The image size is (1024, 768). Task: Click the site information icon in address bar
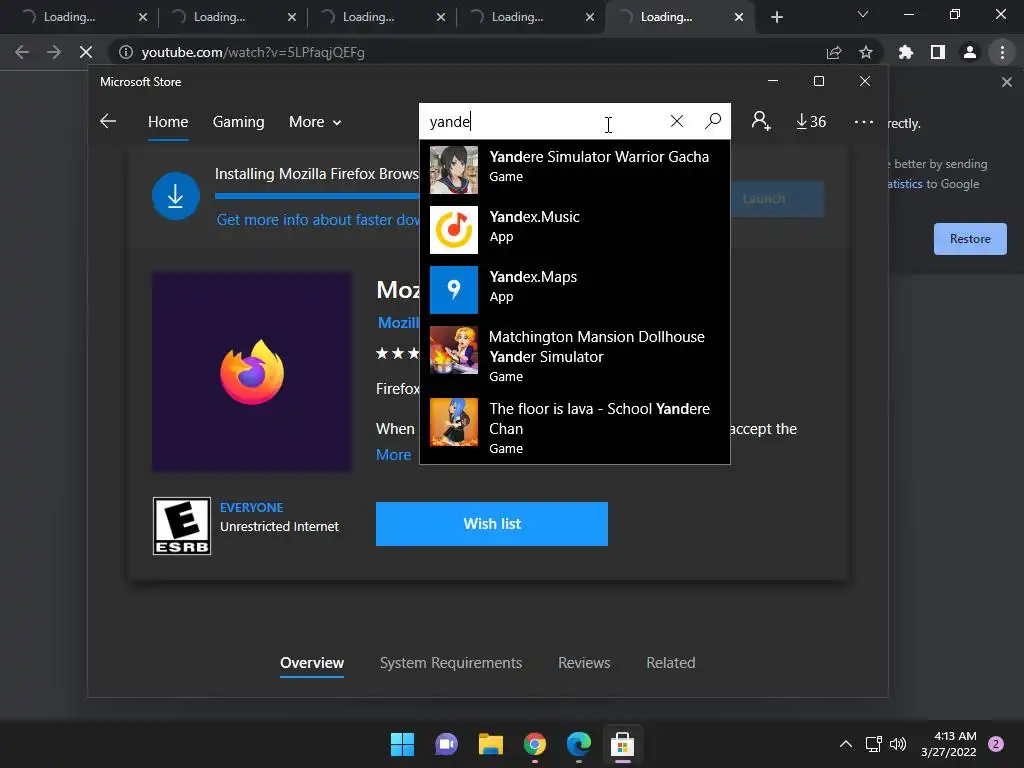pyautogui.click(x=126, y=52)
